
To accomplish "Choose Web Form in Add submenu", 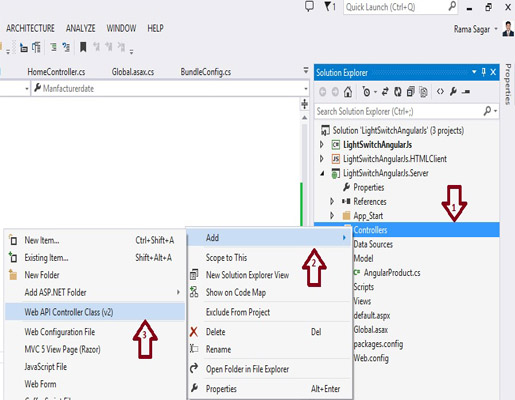I will click(40, 384).
